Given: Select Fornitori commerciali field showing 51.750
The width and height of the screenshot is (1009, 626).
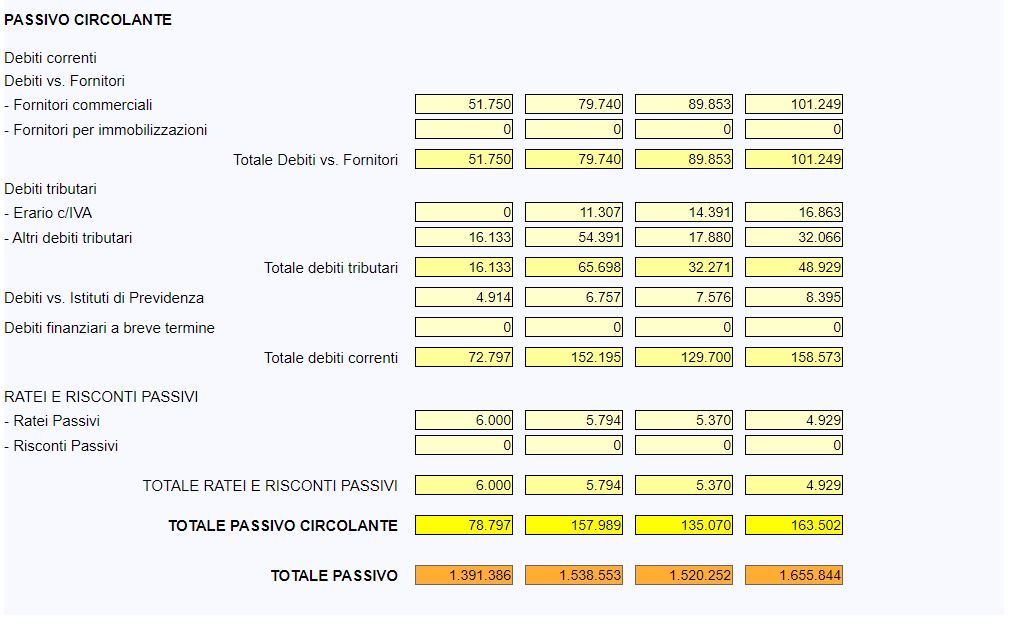Looking at the screenshot, I should click(x=464, y=104).
